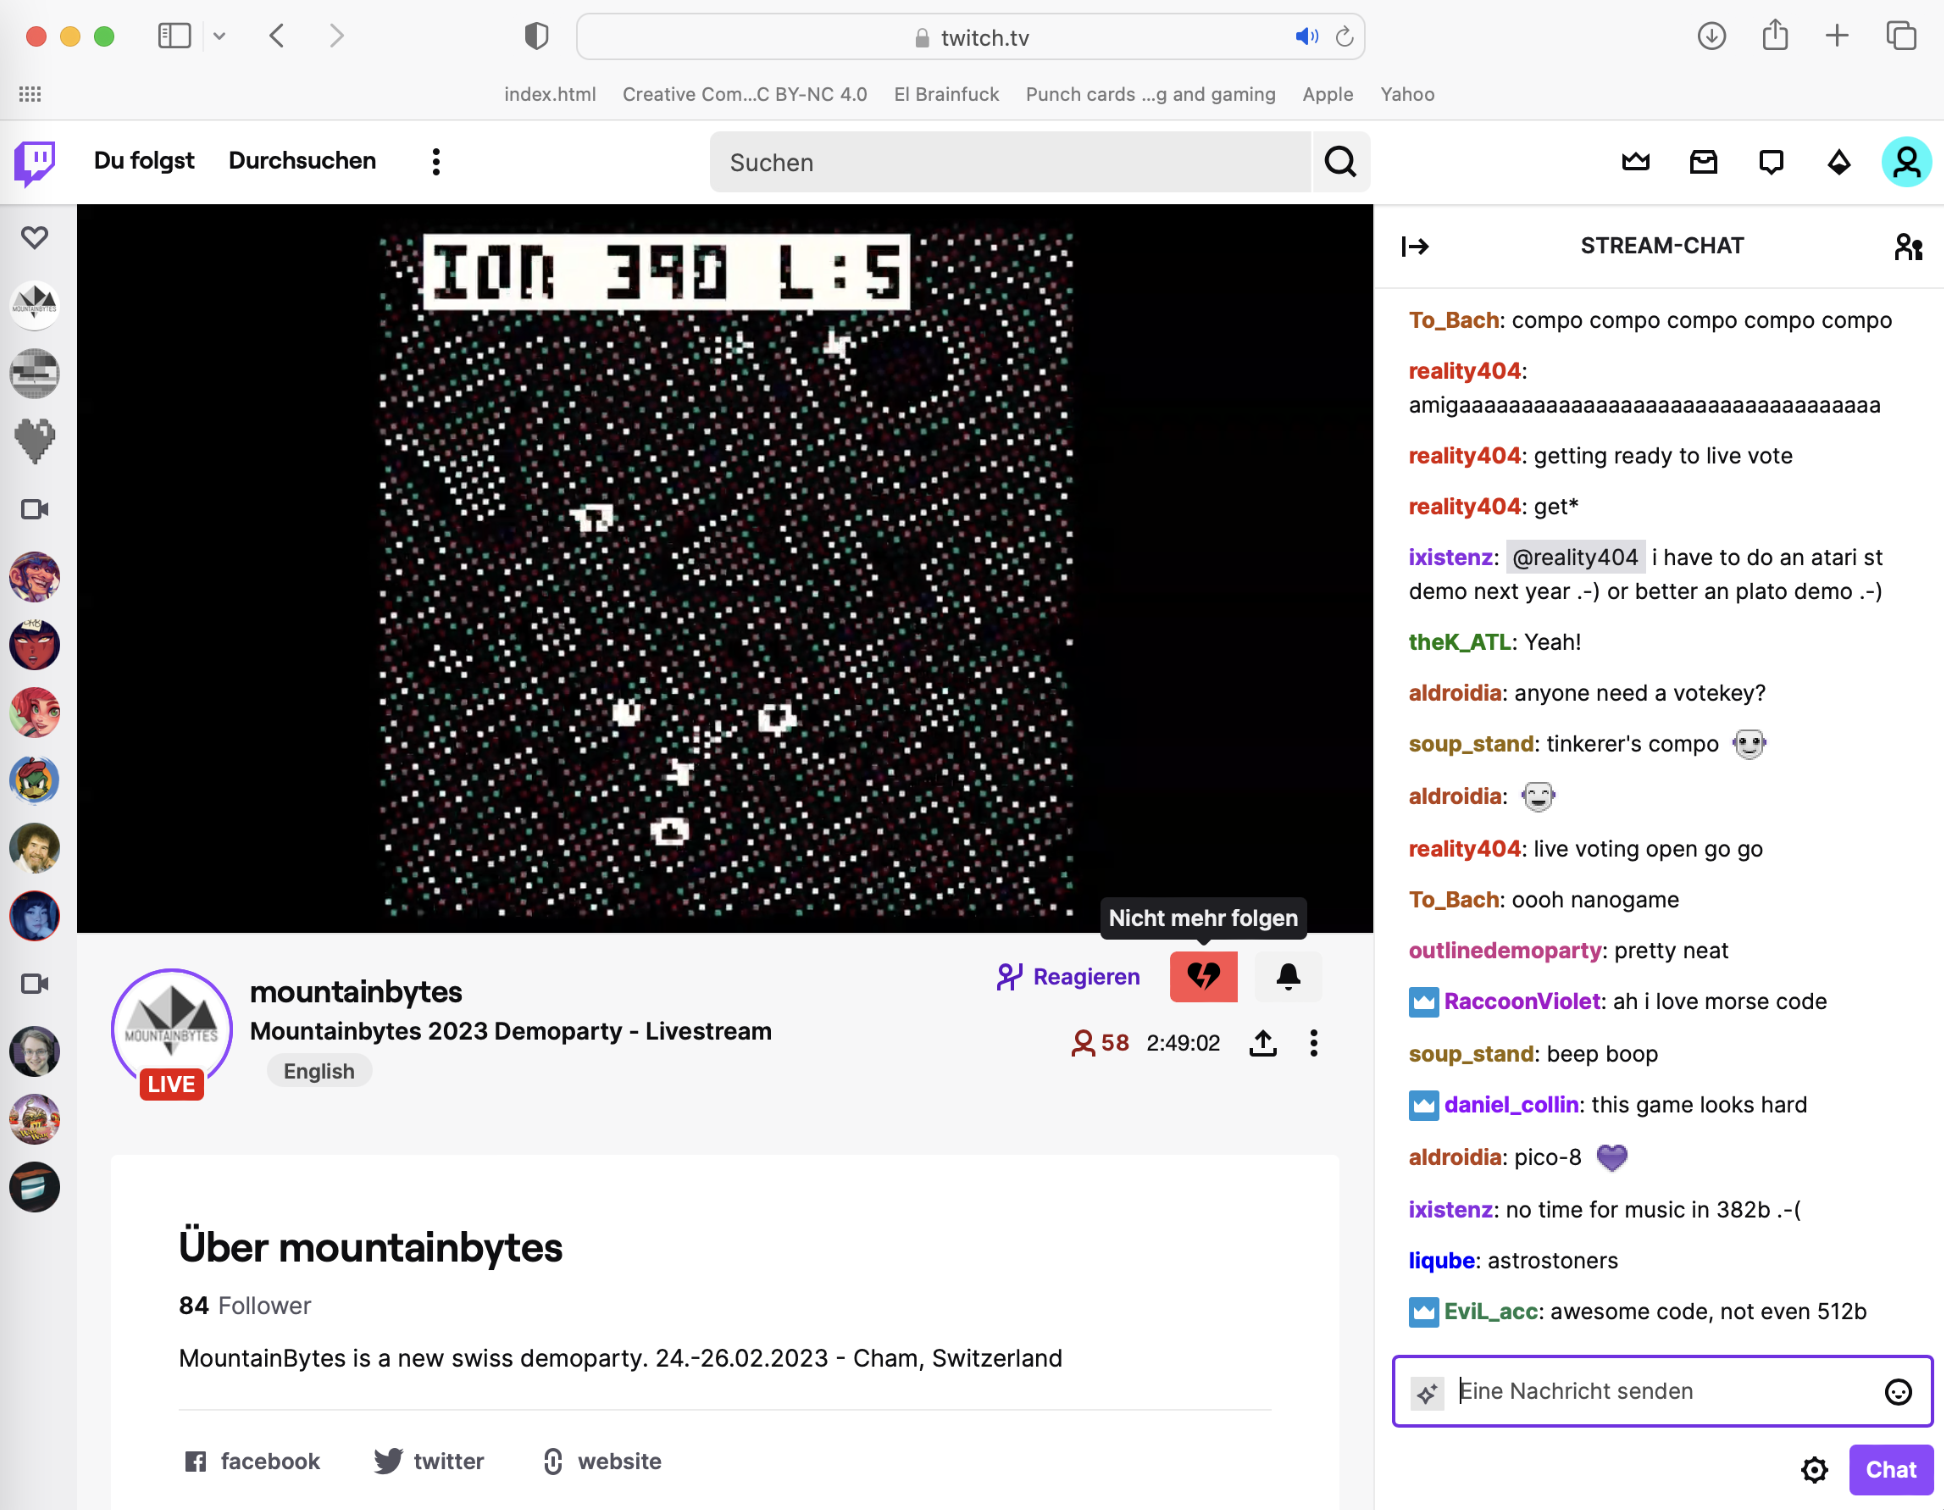The width and height of the screenshot is (1944, 1510).
Task: Click the Suchen search field
Action: pos(1010,162)
